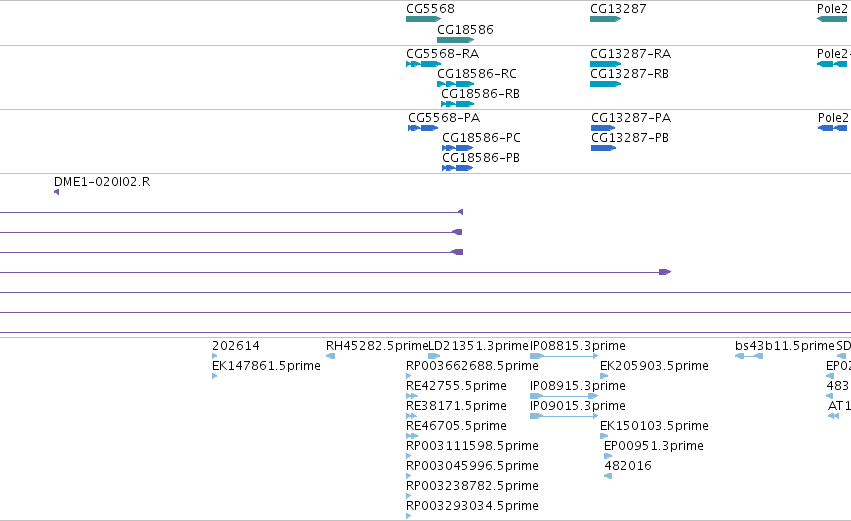Click the CG18586-PB protein glyph
Image resolution: width=851 pixels, height=521 pixels.
(458, 168)
